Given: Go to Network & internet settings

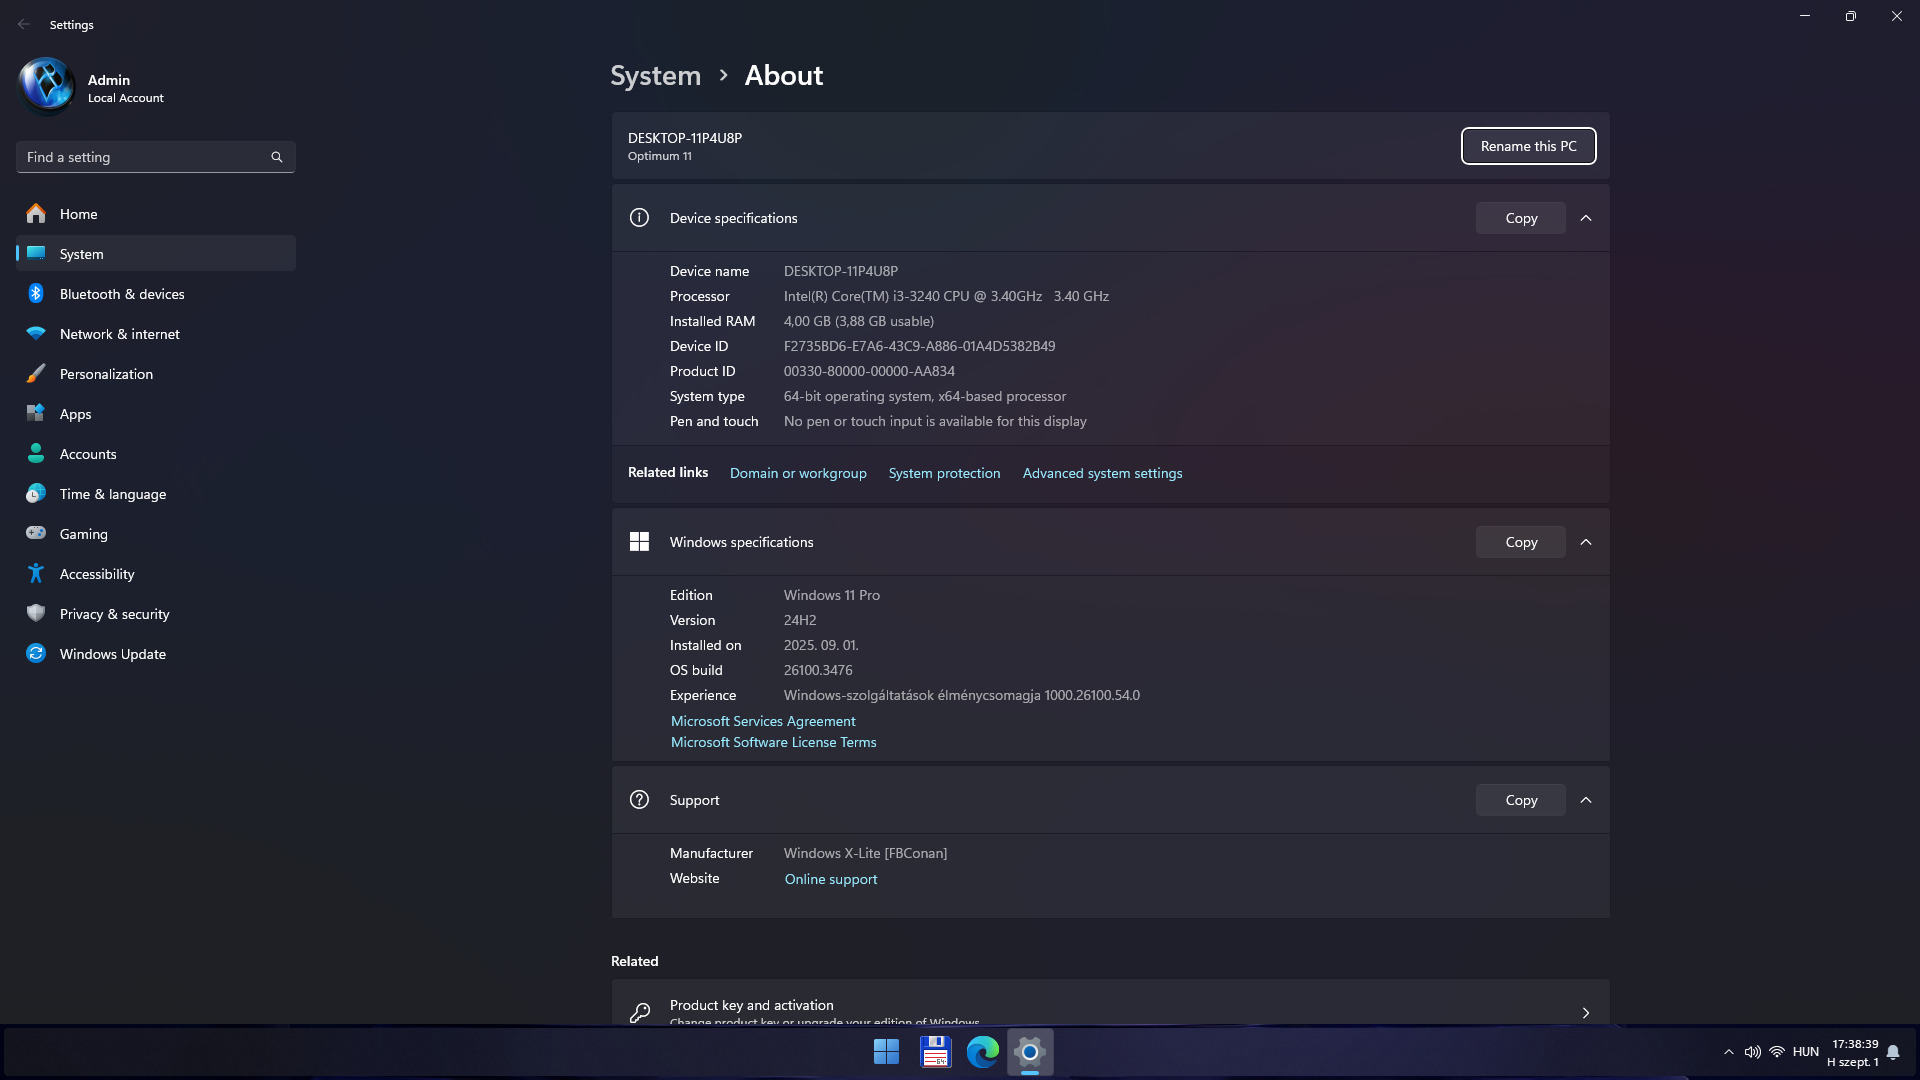Looking at the screenshot, I should pyautogui.click(x=119, y=334).
